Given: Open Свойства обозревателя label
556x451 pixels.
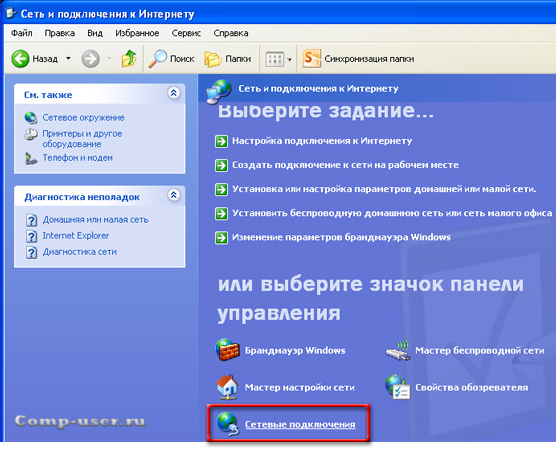Looking at the screenshot, I should 472,387.
